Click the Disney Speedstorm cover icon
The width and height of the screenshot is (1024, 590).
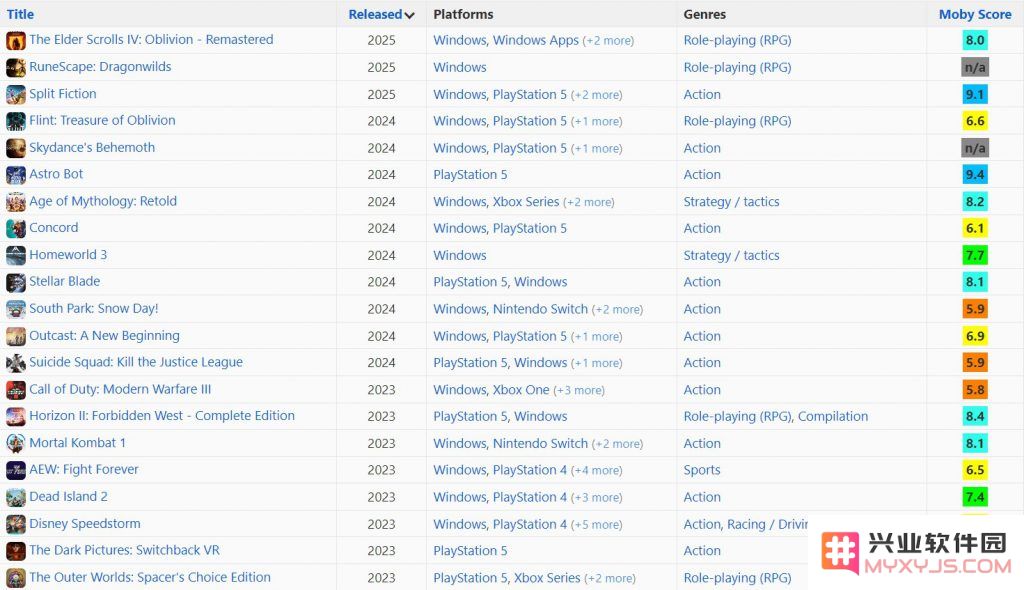pyautogui.click(x=16, y=524)
